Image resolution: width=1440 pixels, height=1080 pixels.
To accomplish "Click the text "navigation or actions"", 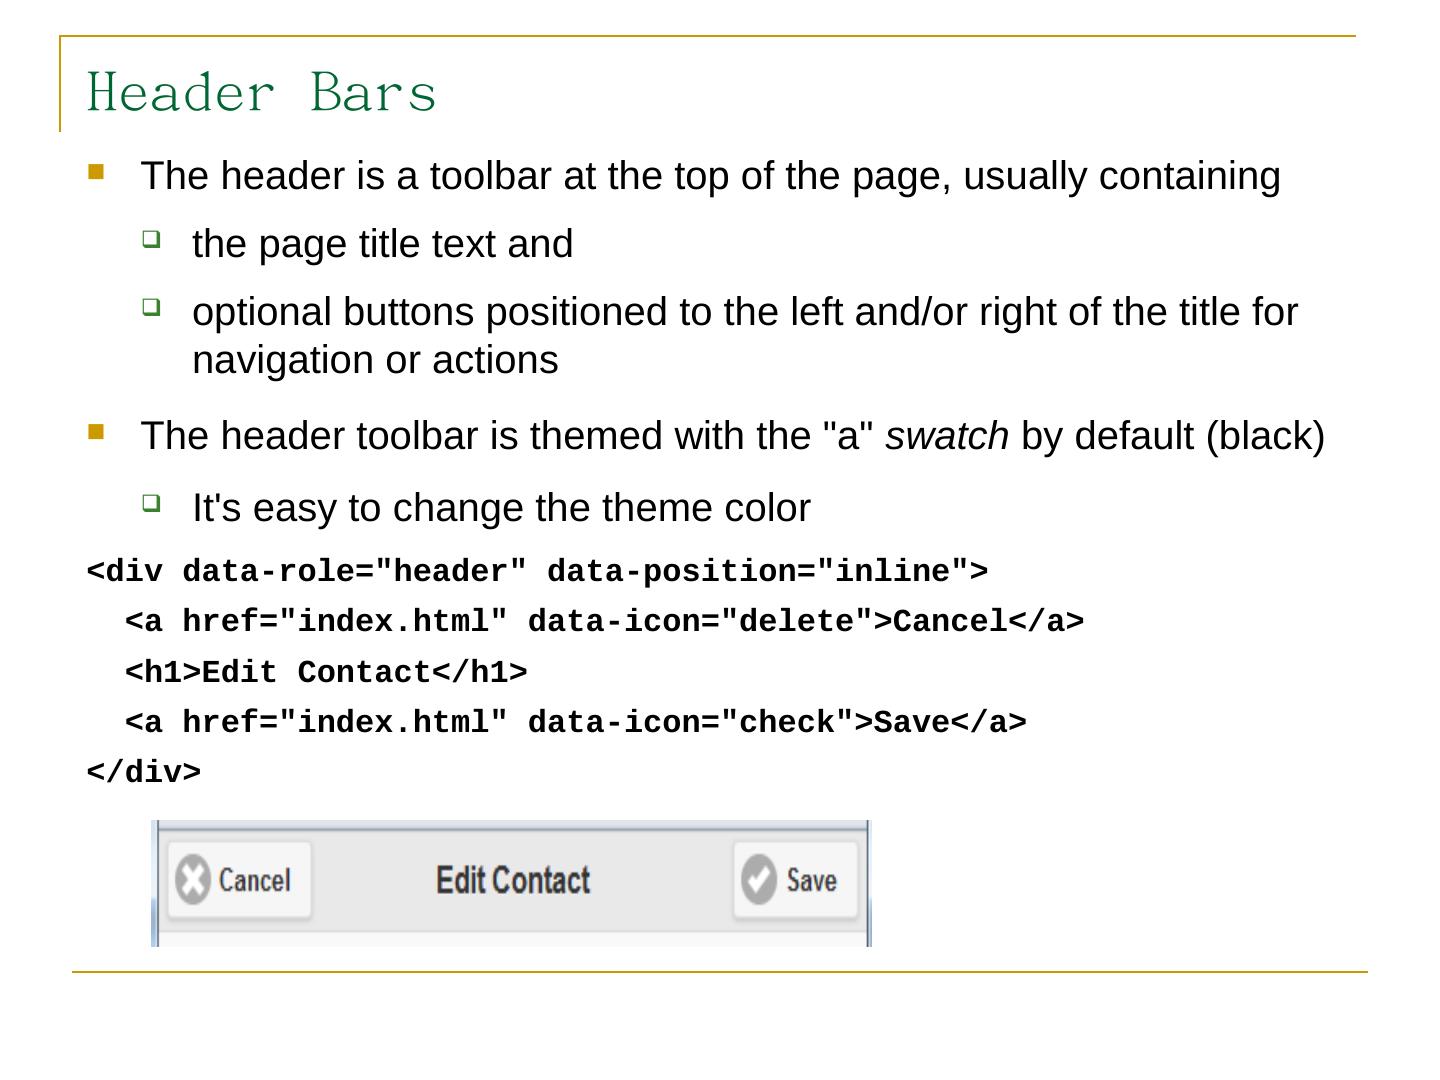I will [375, 361].
